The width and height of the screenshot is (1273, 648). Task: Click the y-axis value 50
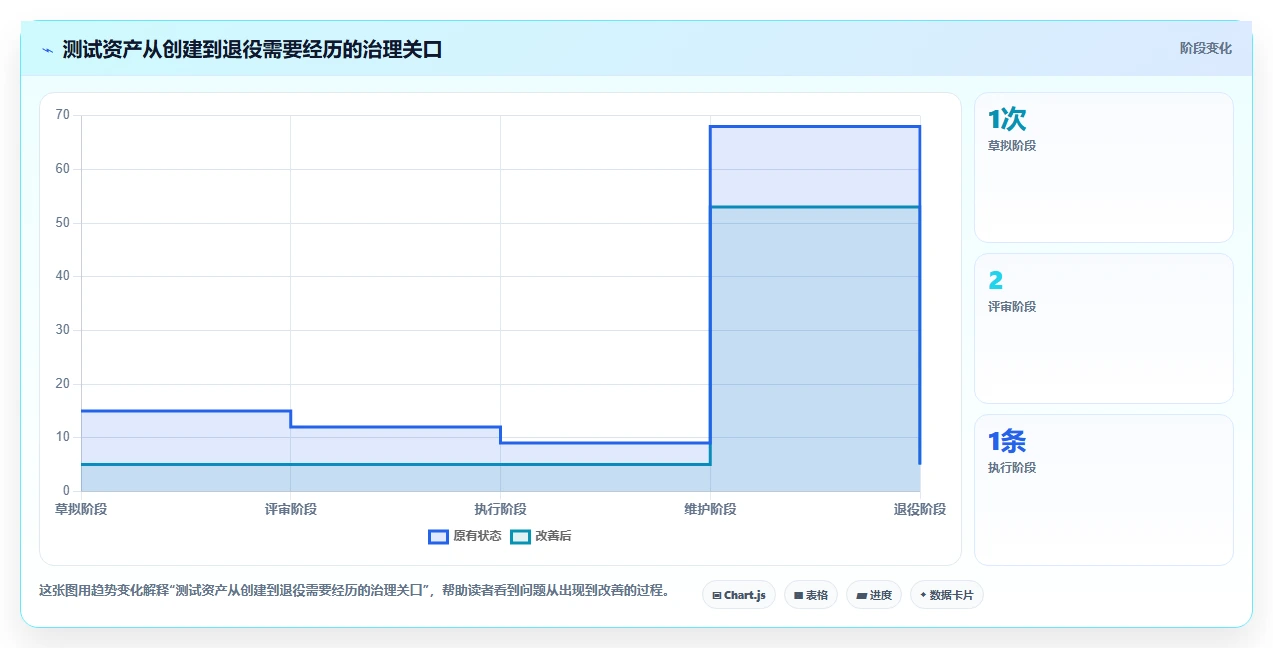63,223
